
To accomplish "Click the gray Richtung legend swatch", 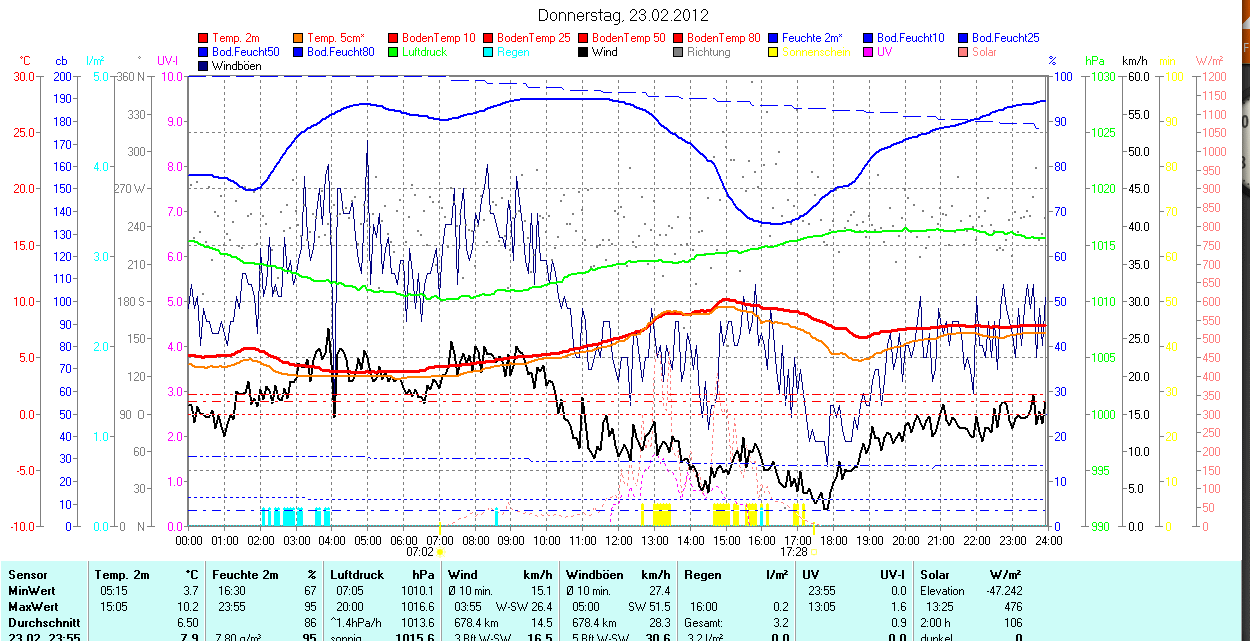I will (679, 52).
